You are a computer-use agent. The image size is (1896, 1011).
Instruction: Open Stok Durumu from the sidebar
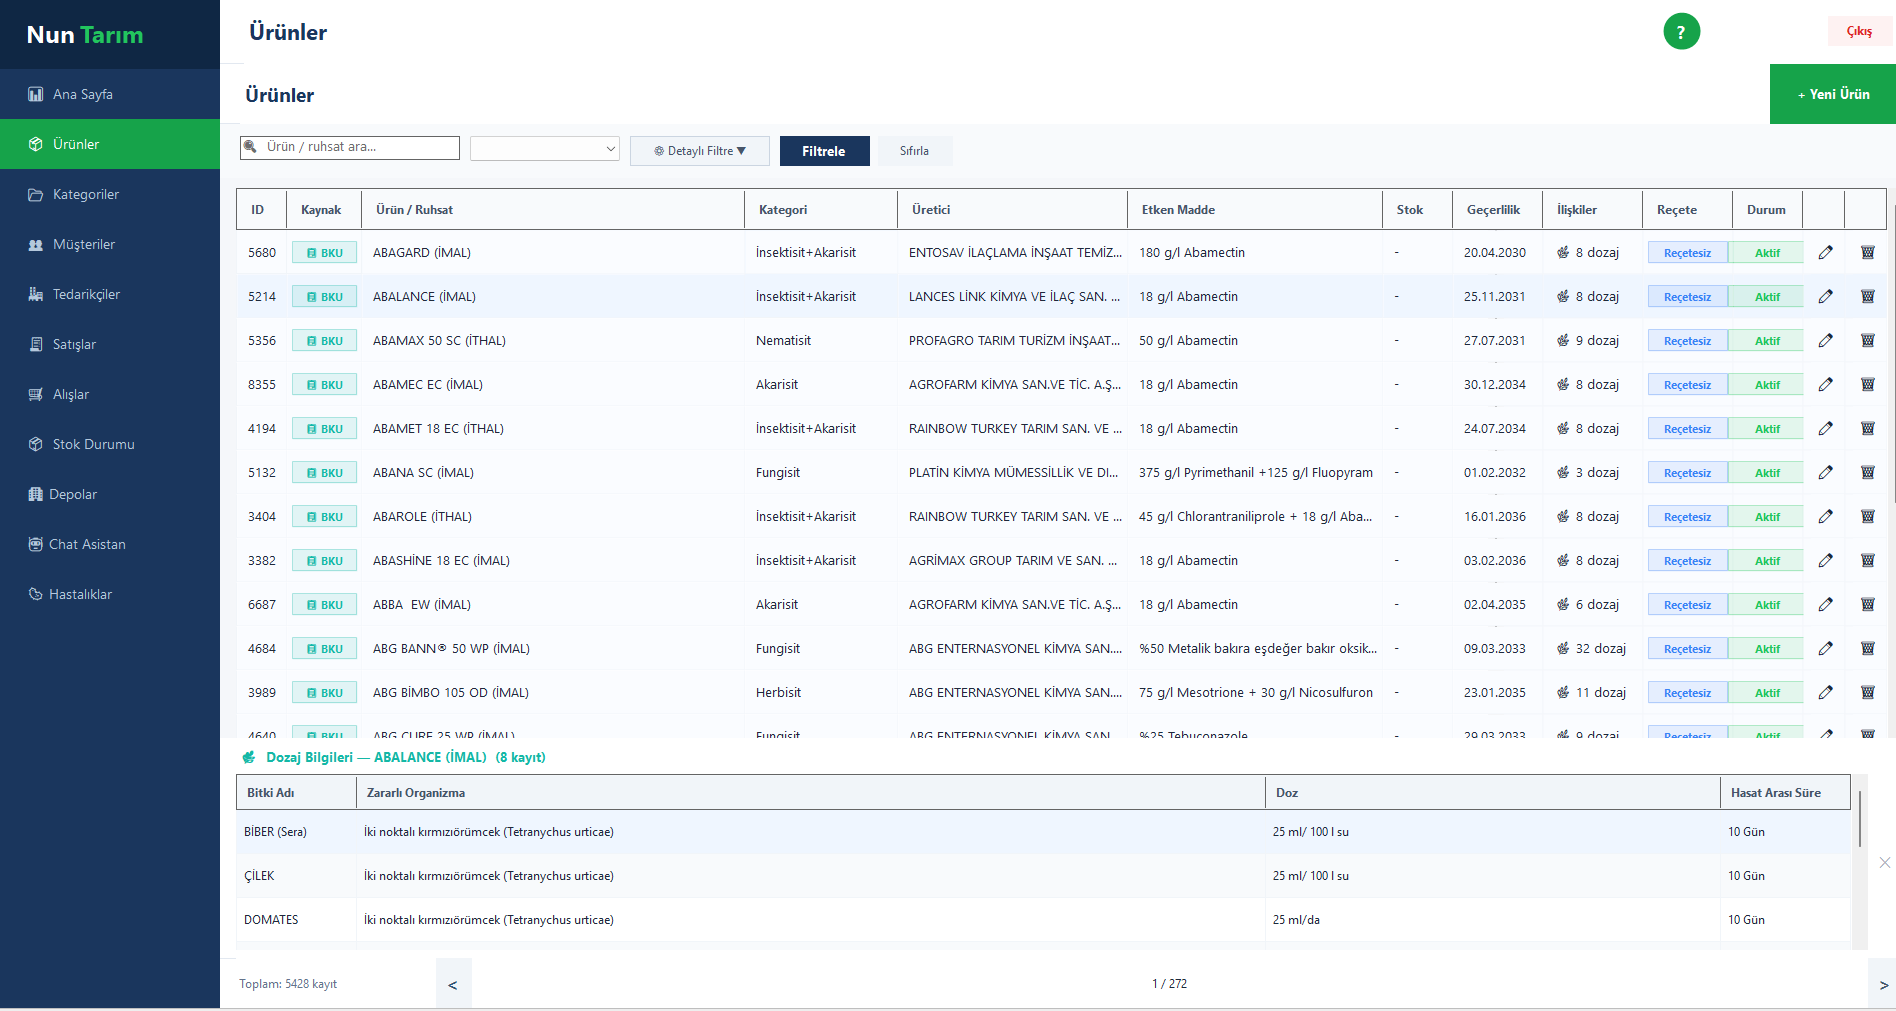point(93,444)
